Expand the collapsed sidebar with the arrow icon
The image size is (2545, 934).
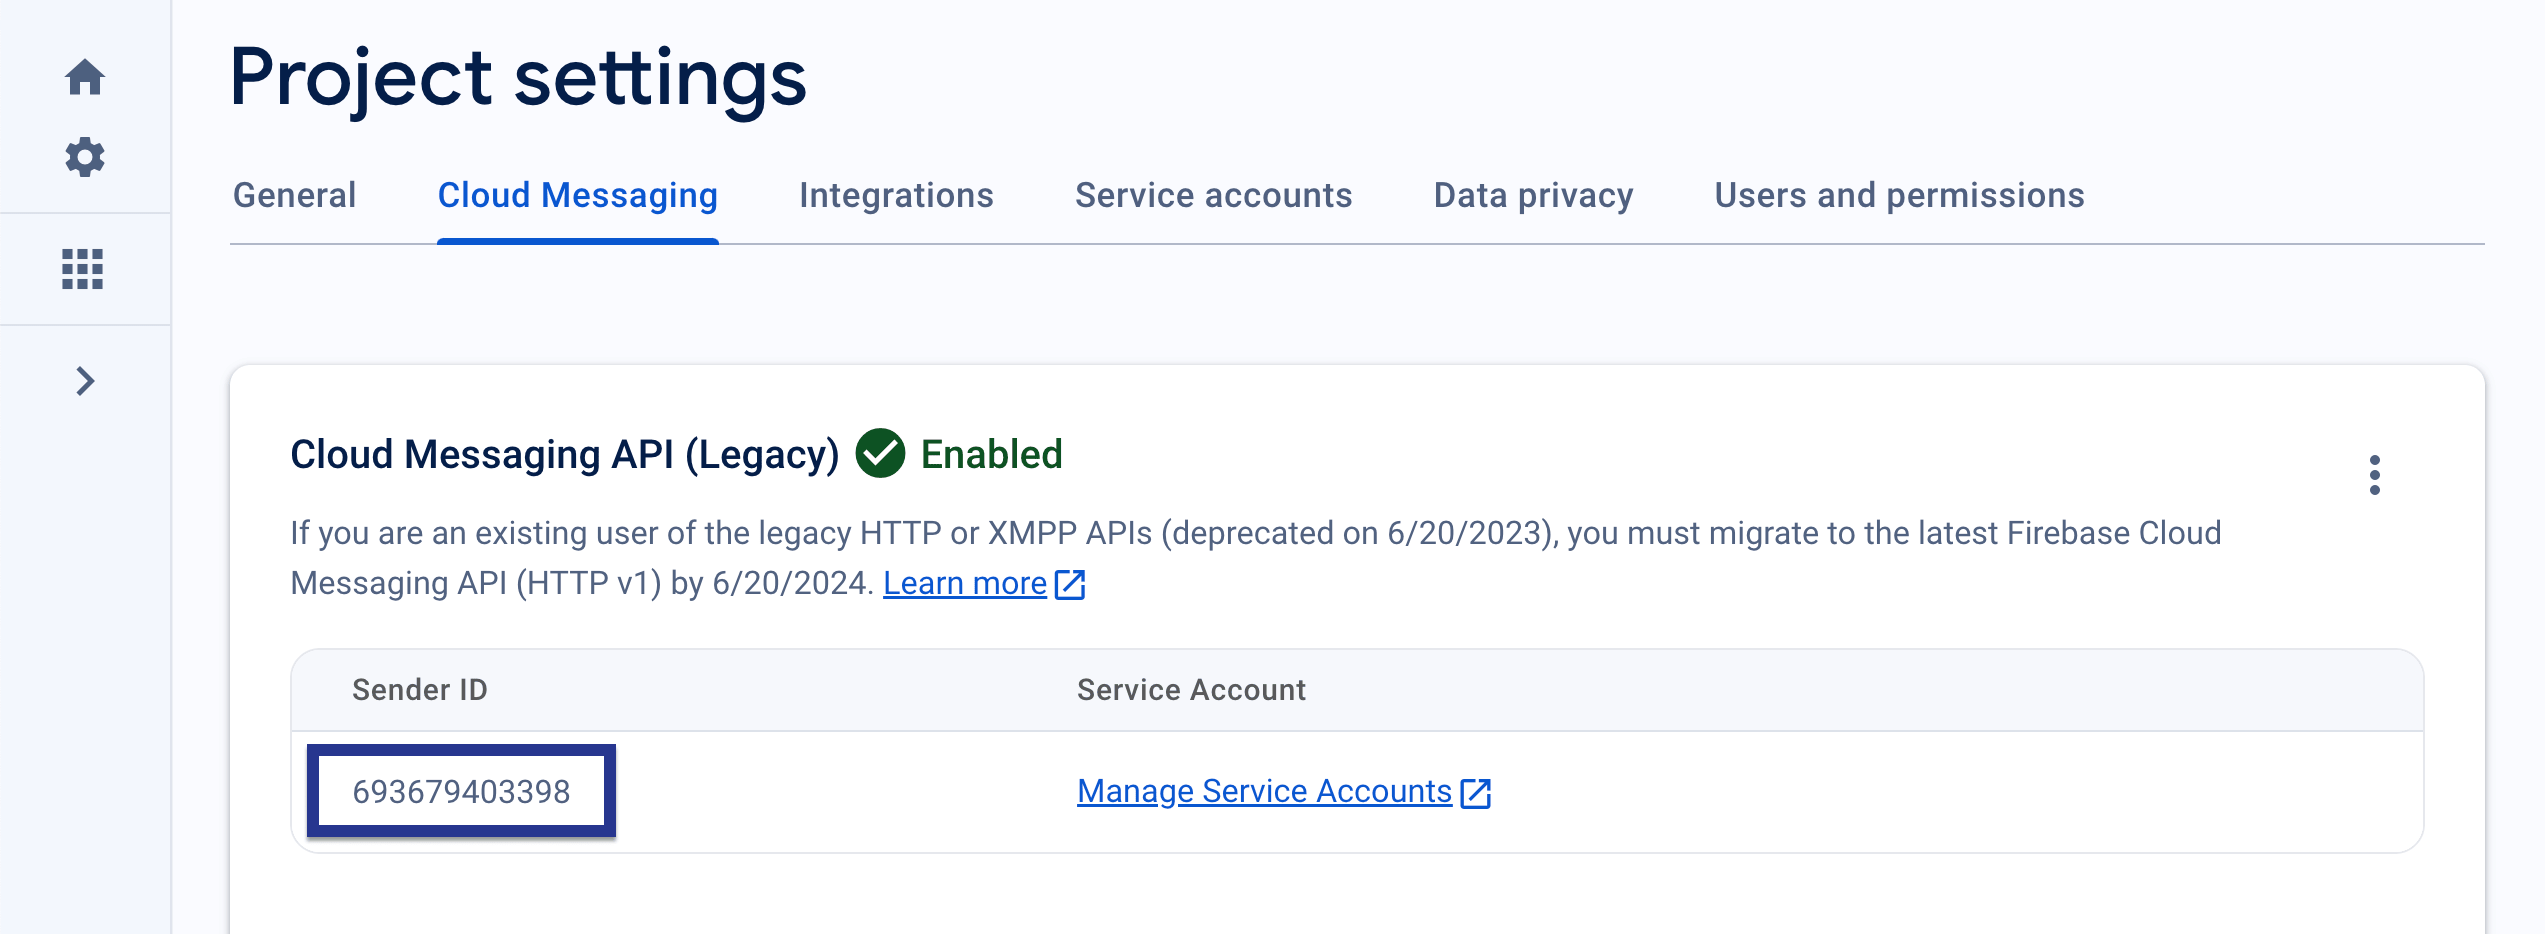click(x=84, y=381)
